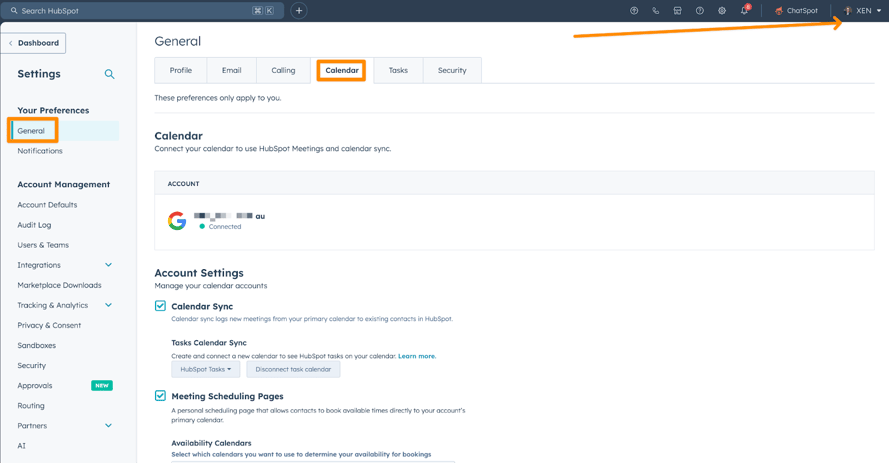Screen dimensions: 889x463
Task: Open Approvals settings
Action: pos(35,385)
